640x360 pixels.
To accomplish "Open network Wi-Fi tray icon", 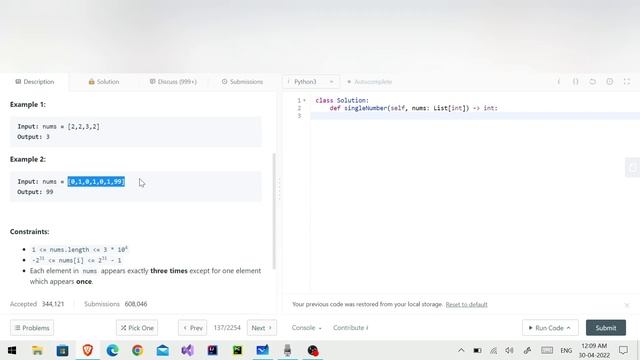I will (493, 350).
